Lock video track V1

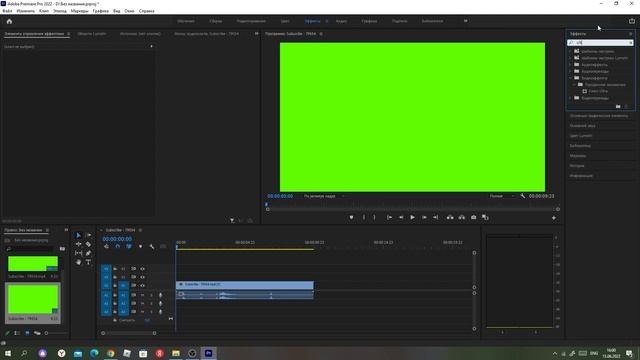pyautogui.click(x=115, y=285)
